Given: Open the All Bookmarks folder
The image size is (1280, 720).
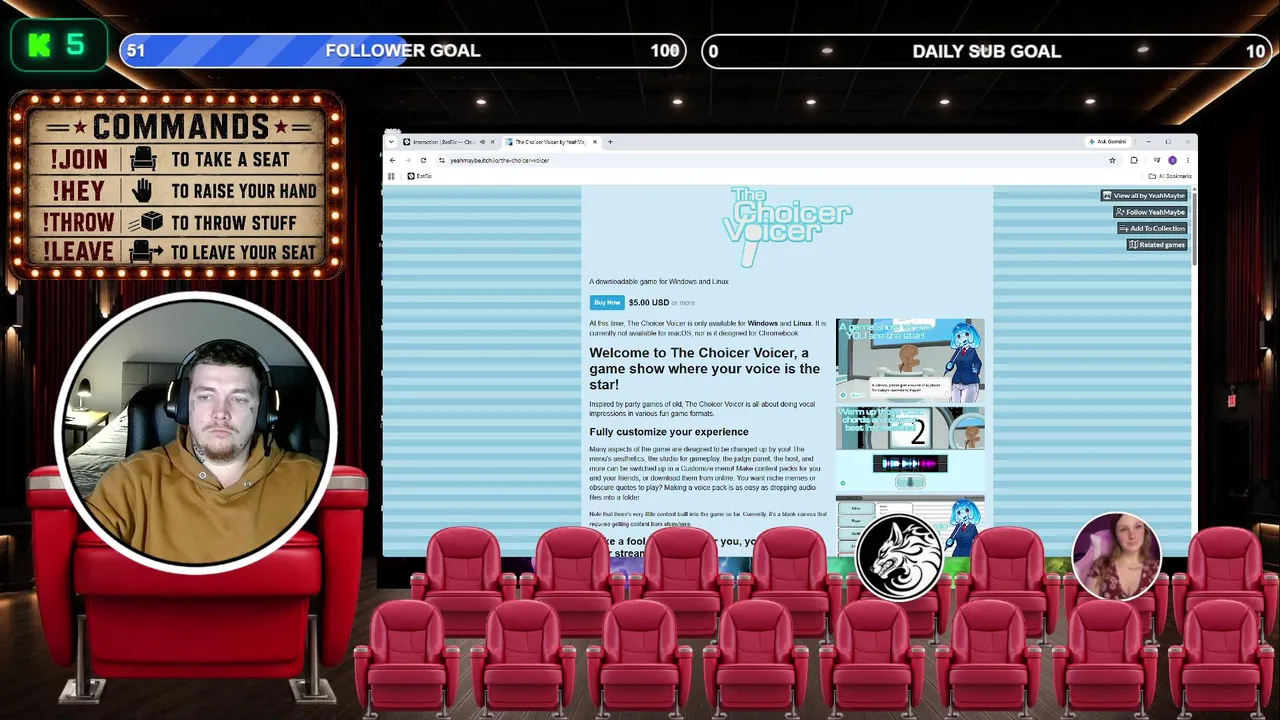Looking at the screenshot, I should tap(1170, 176).
